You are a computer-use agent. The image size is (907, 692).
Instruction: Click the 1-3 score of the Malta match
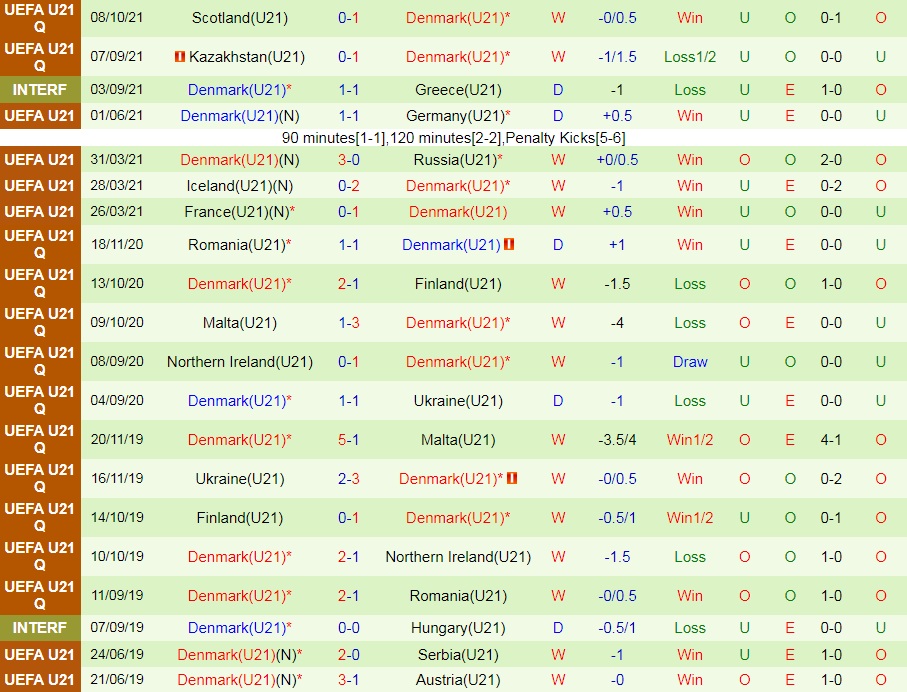coord(348,323)
